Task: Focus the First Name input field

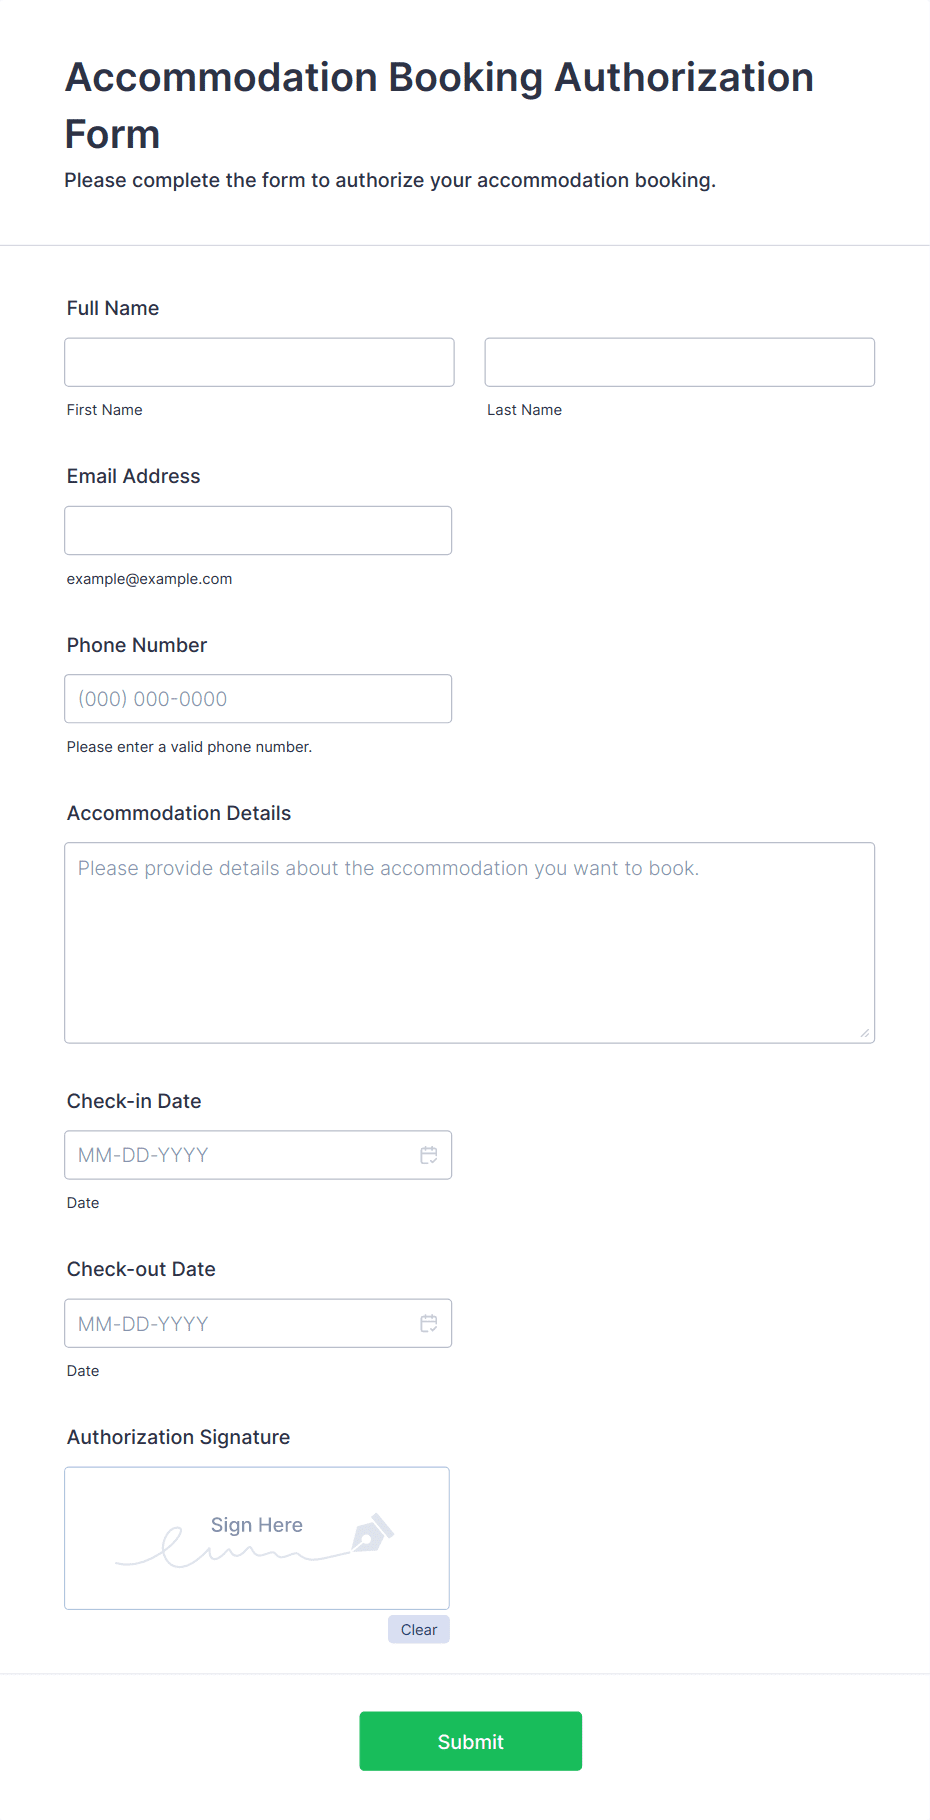Action: [x=259, y=362]
